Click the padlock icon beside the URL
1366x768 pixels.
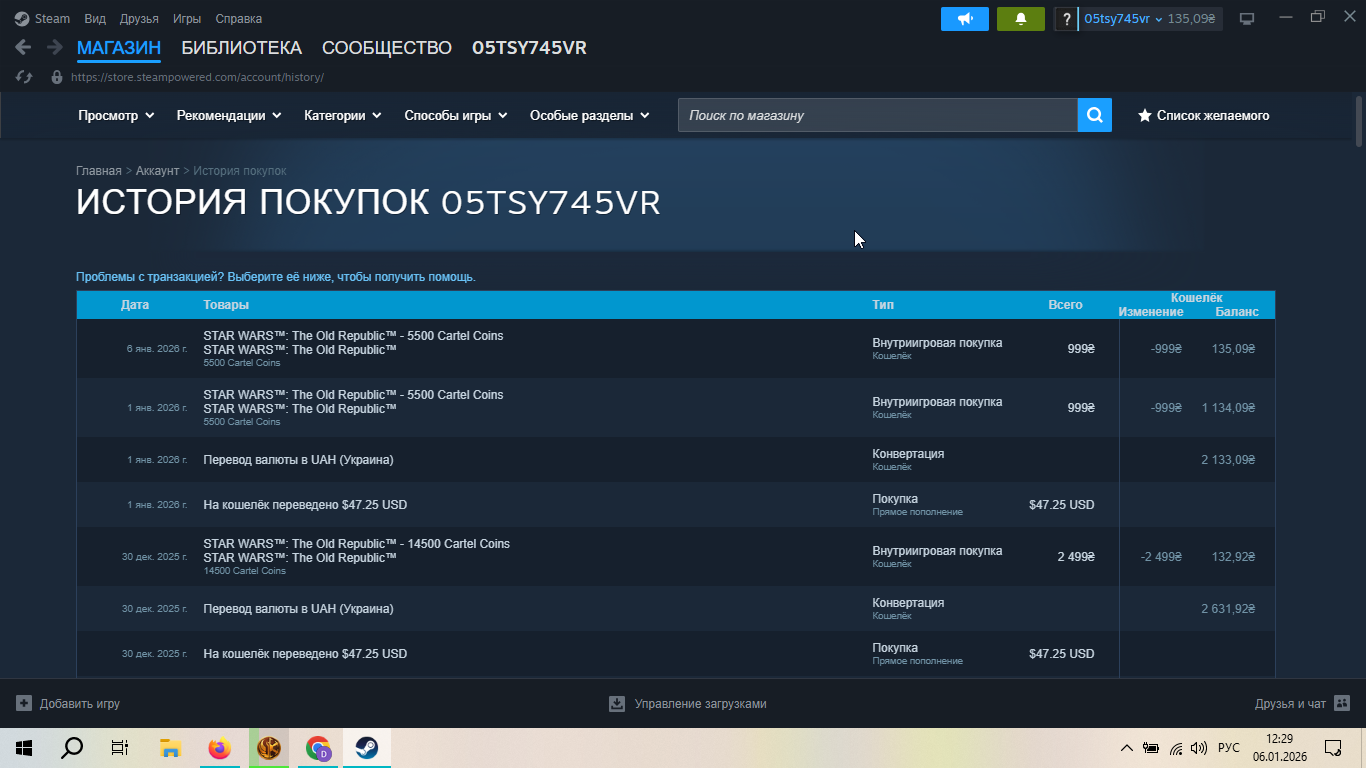click(x=56, y=77)
